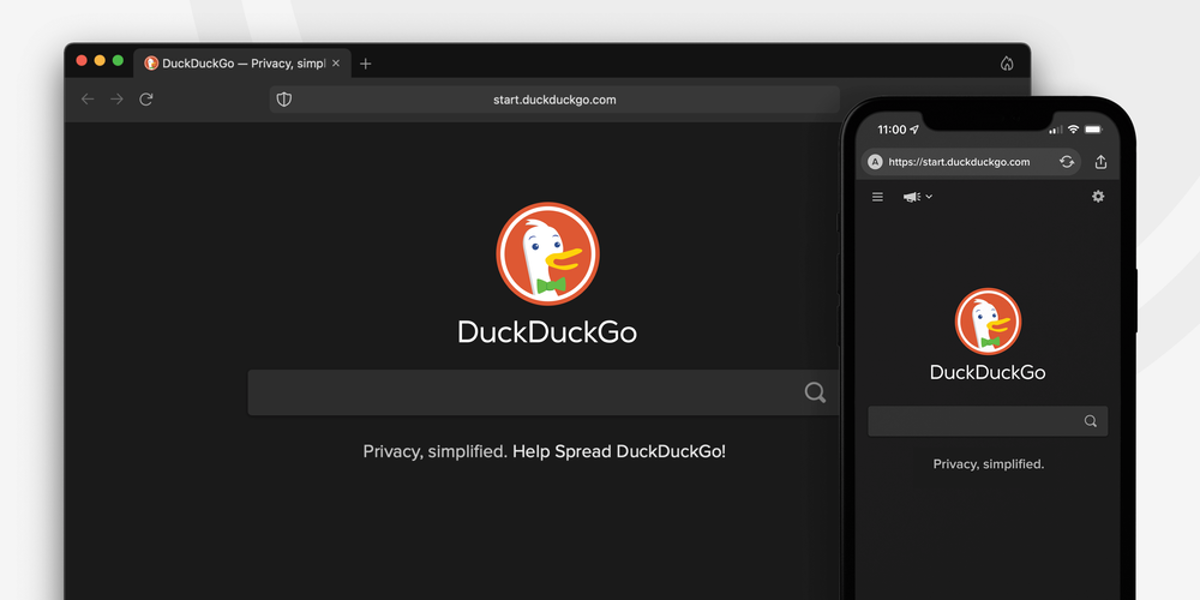Screen dimensions: 1200x600
Task: Tap the circled A icon in phone URL bar
Action: point(875,162)
